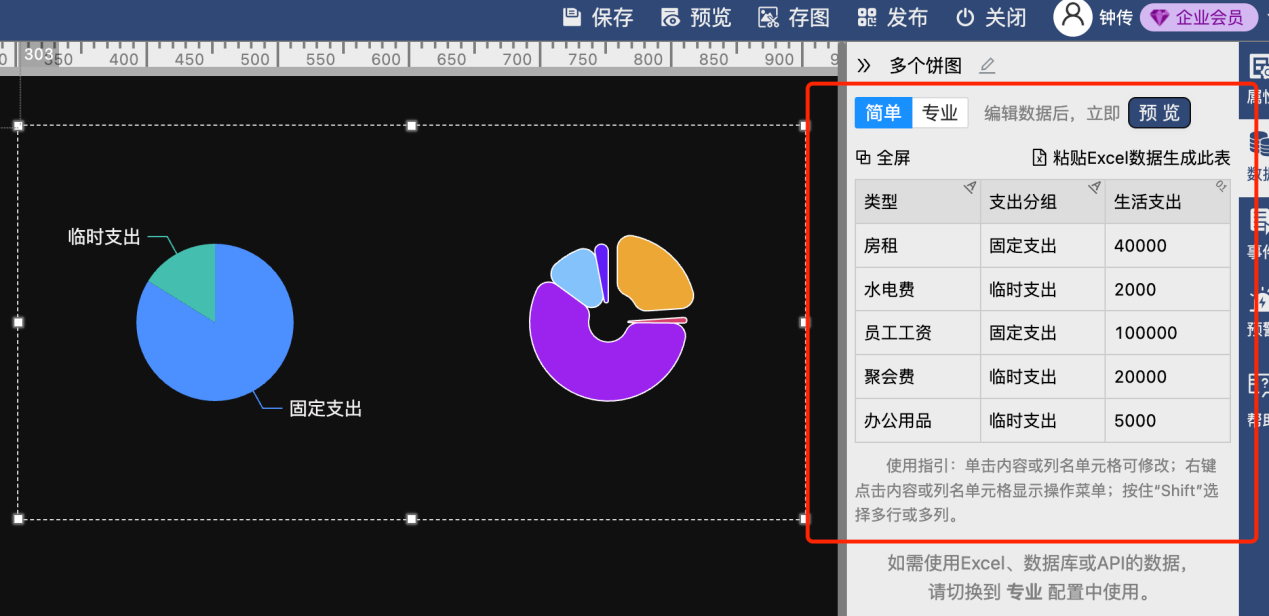Edit the 房租 cell
This screenshot has height=616, width=1269.
(917, 246)
